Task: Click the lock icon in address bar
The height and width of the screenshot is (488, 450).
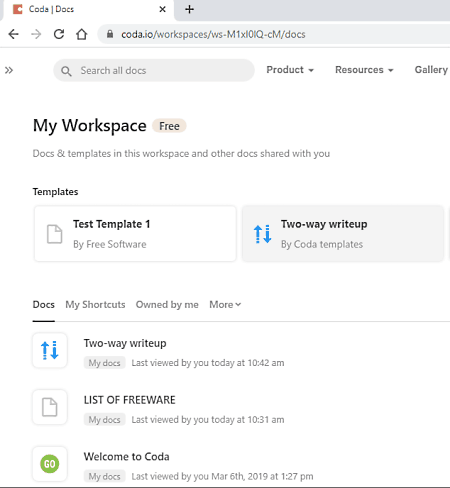Action: click(110, 34)
